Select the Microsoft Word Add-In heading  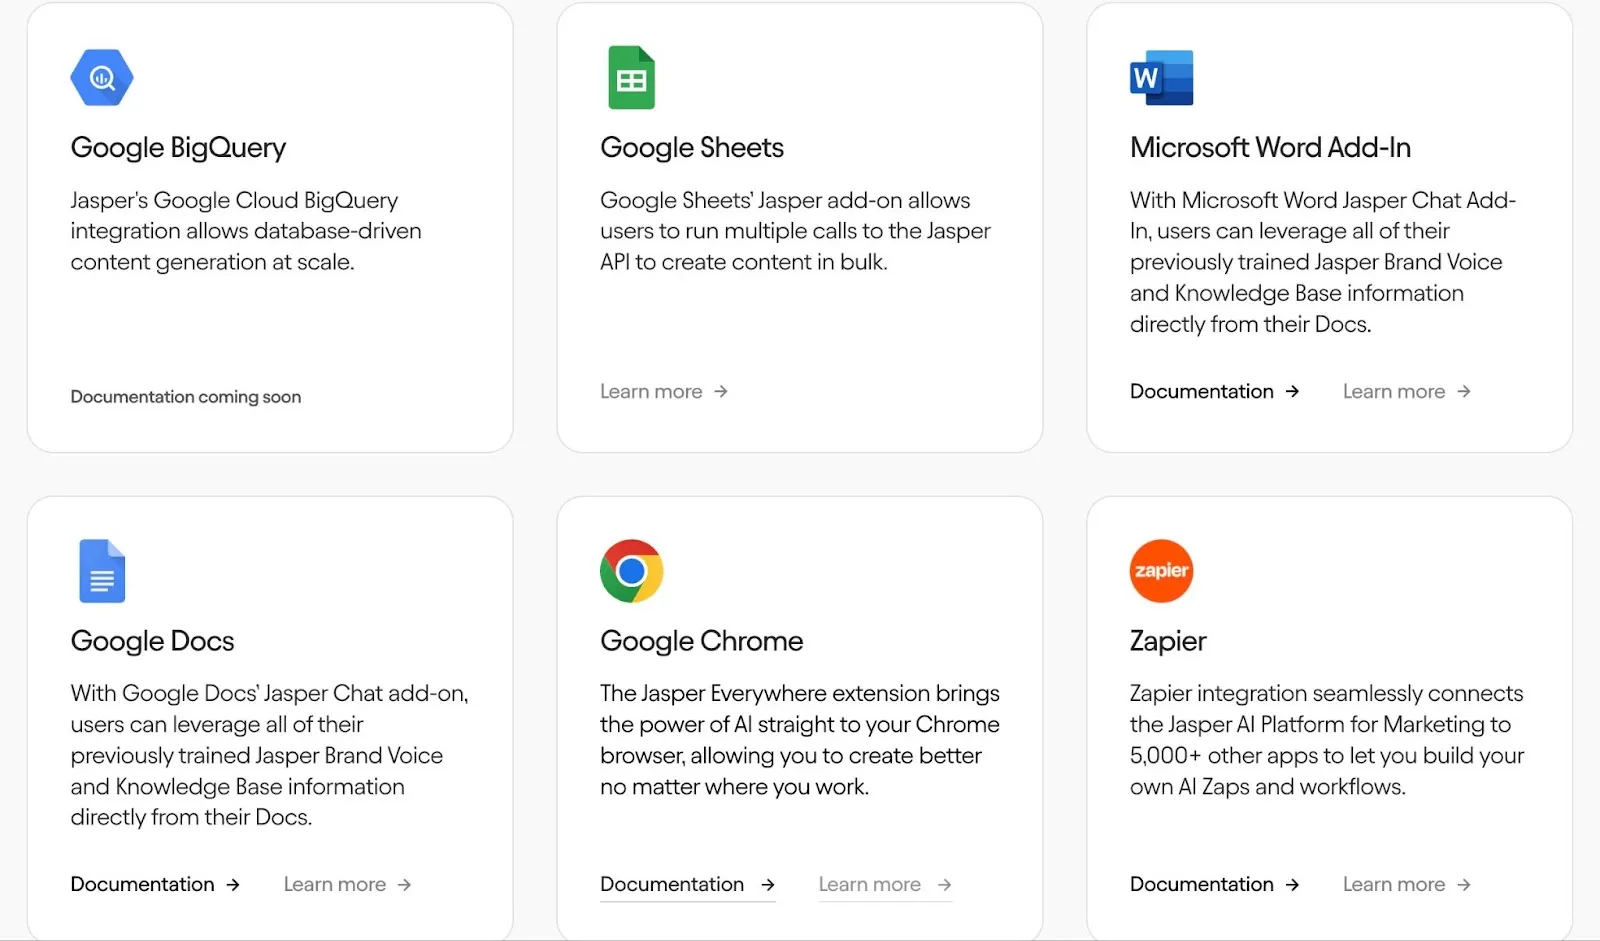click(1270, 148)
